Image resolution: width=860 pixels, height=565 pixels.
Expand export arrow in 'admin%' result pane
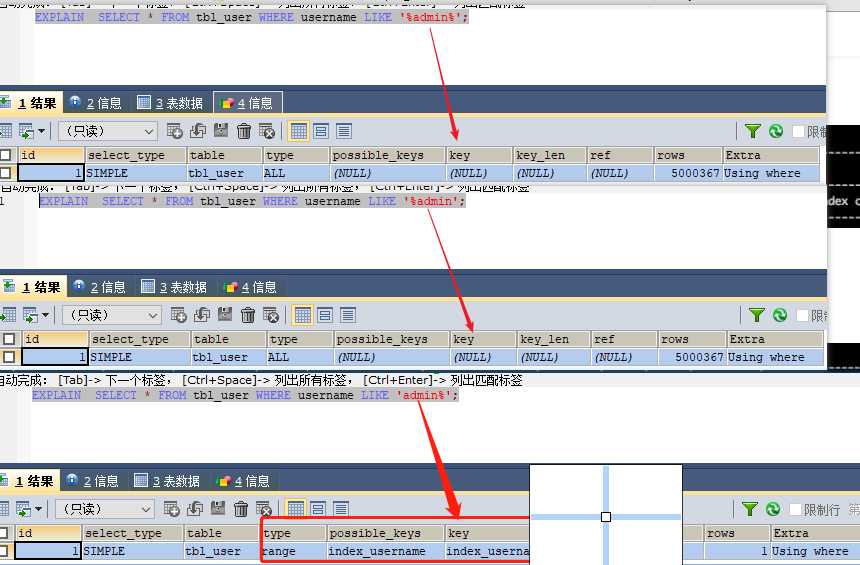(x=38, y=509)
